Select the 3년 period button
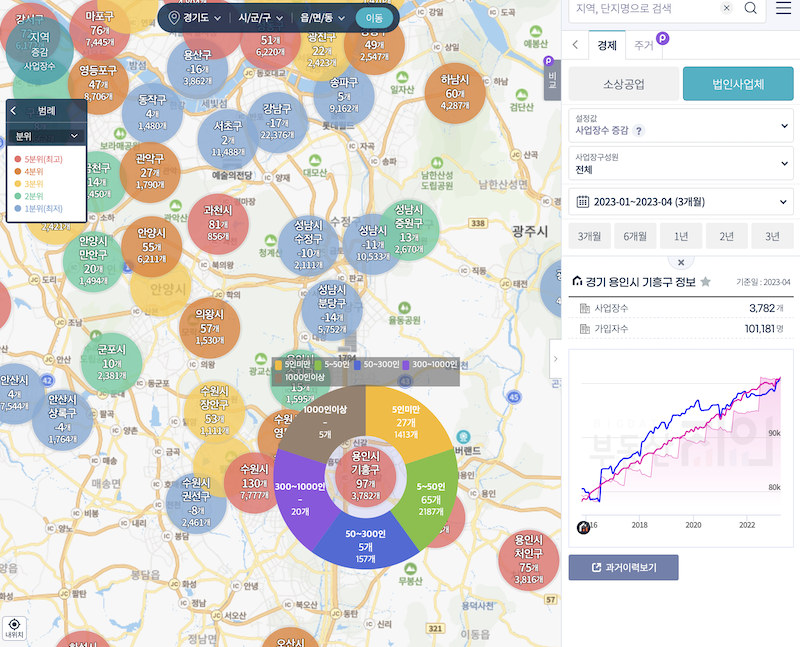This screenshot has width=800, height=647. (x=772, y=236)
